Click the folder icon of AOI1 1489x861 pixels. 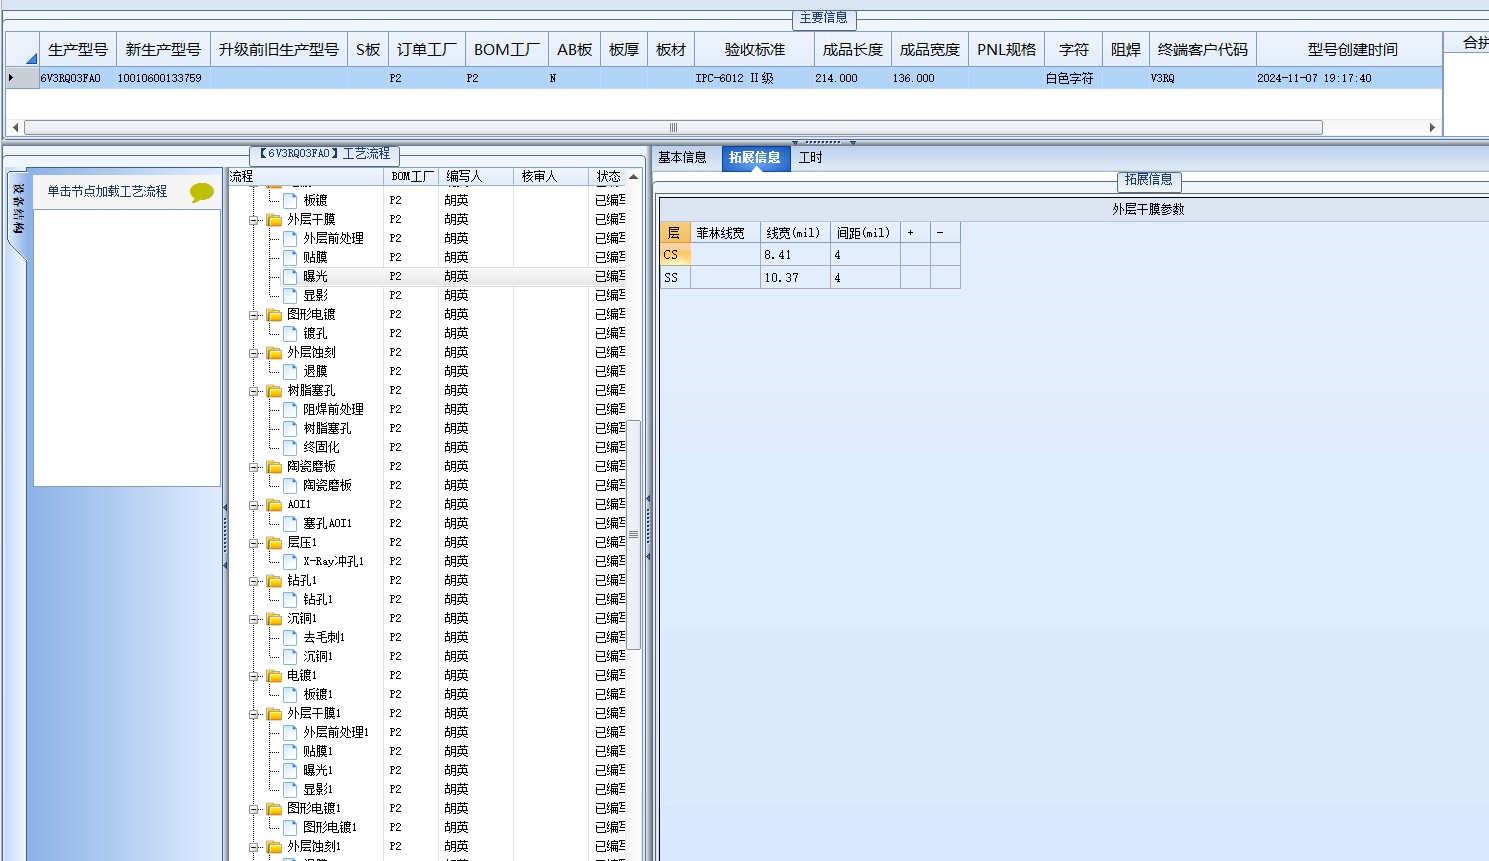tap(275, 504)
